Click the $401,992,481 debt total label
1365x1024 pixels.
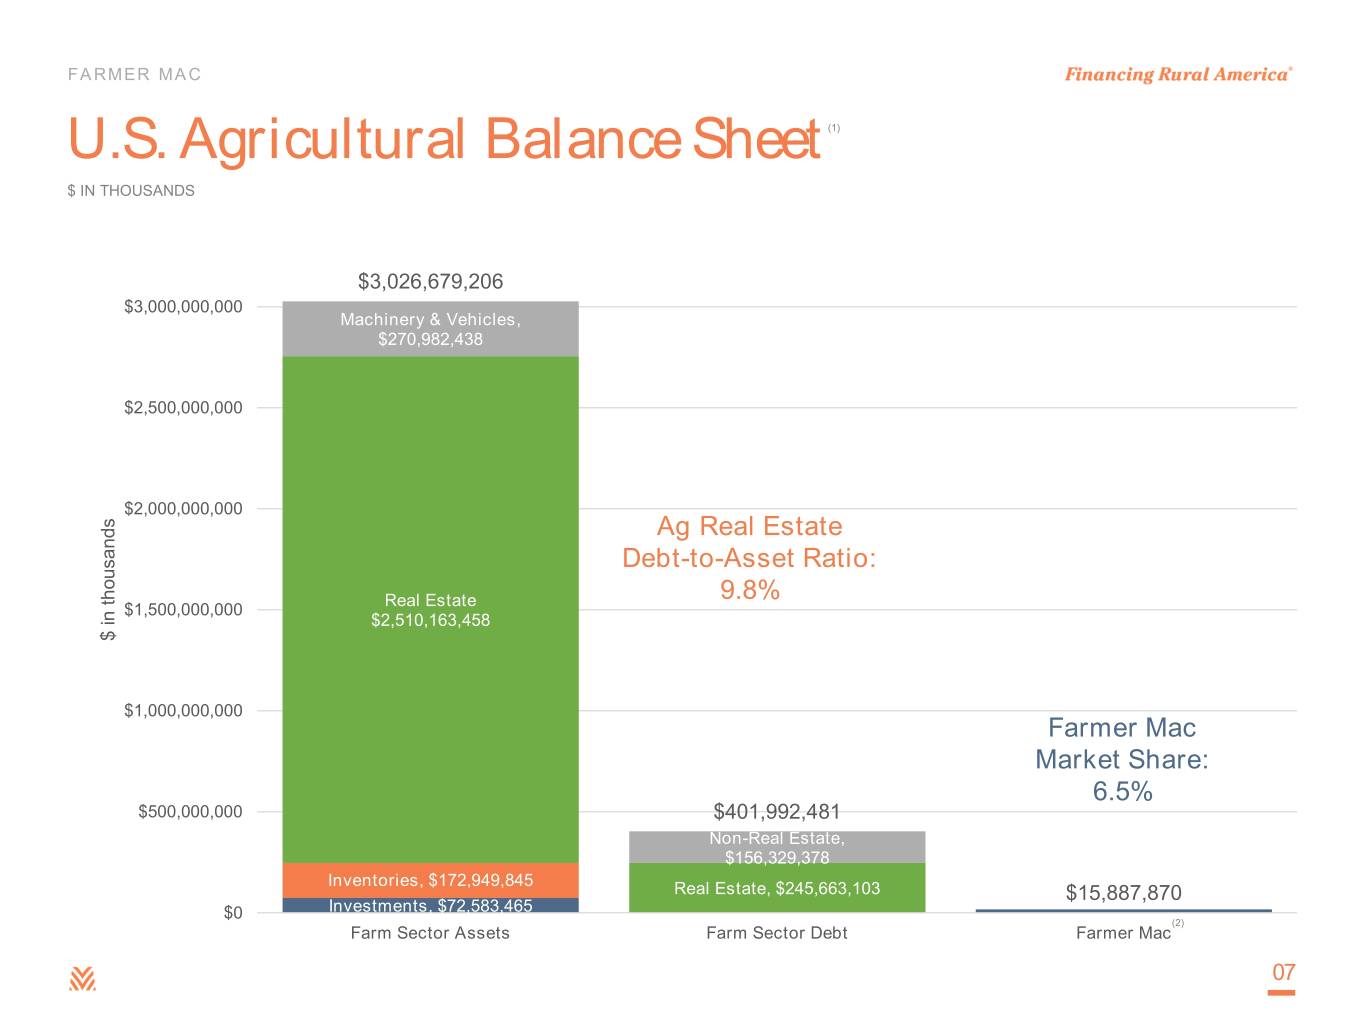pyautogui.click(x=777, y=812)
